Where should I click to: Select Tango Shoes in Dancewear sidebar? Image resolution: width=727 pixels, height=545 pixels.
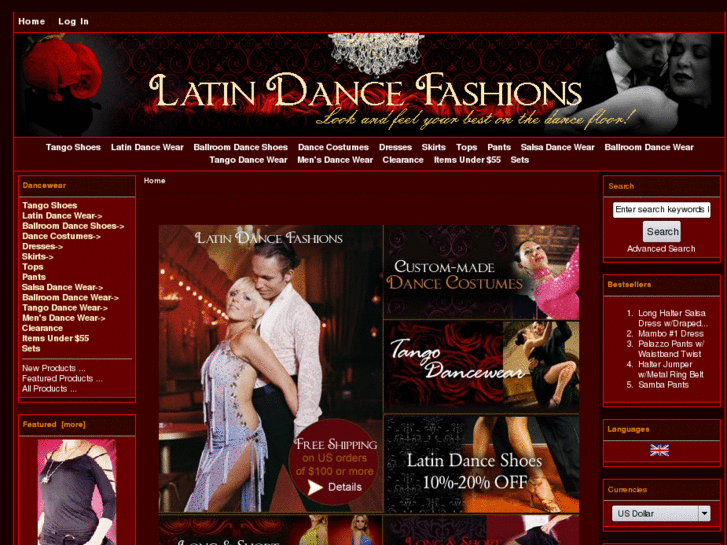[x=49, y=205]
